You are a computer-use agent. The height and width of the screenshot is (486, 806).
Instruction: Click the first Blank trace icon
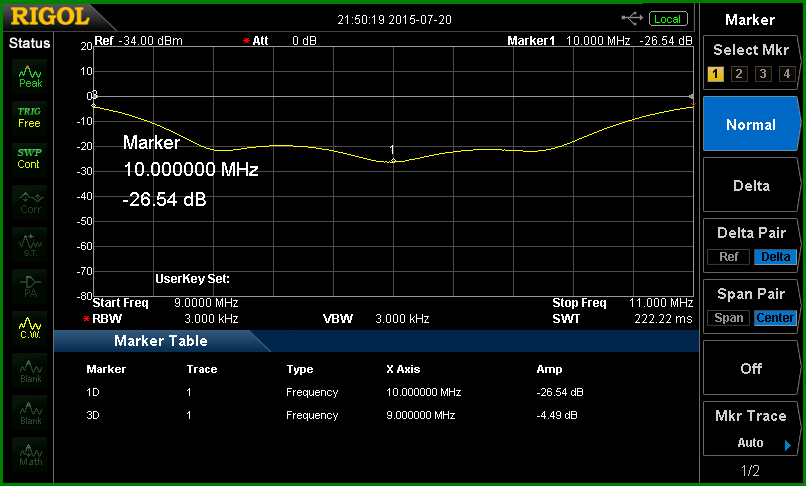pyautogui.click(x=30, y=371)
